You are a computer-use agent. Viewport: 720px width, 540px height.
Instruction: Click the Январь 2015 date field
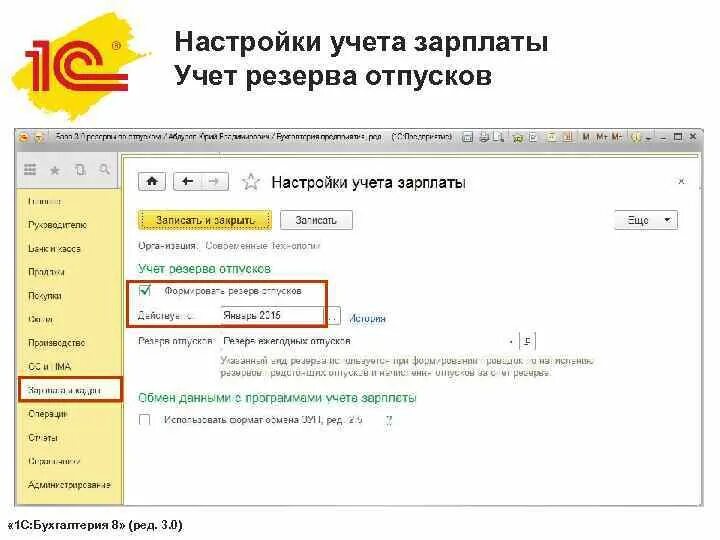[273, 315]
